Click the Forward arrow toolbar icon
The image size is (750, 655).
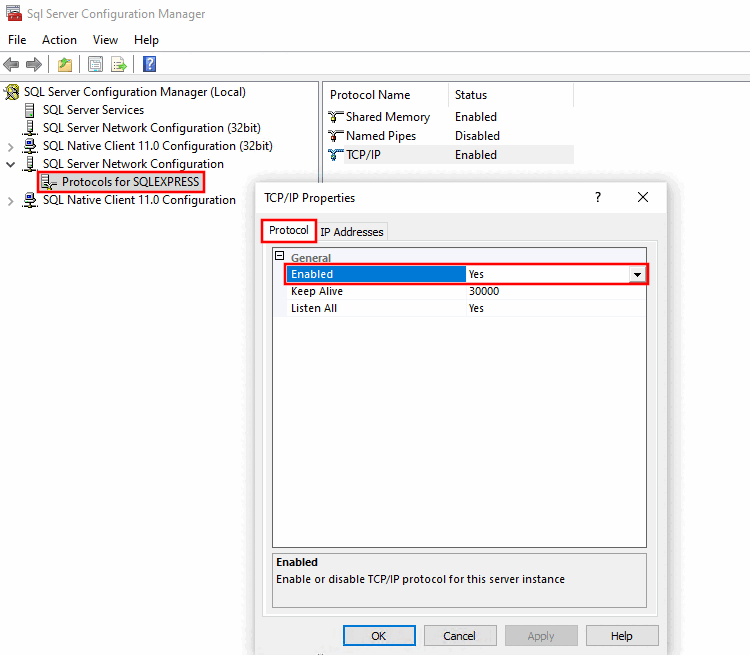33,64
